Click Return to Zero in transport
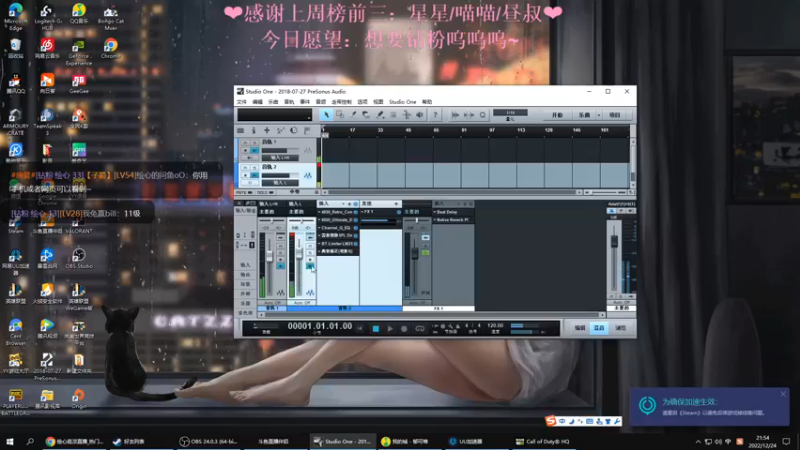This screenshot has width=800, height=450. click(360, 329)
